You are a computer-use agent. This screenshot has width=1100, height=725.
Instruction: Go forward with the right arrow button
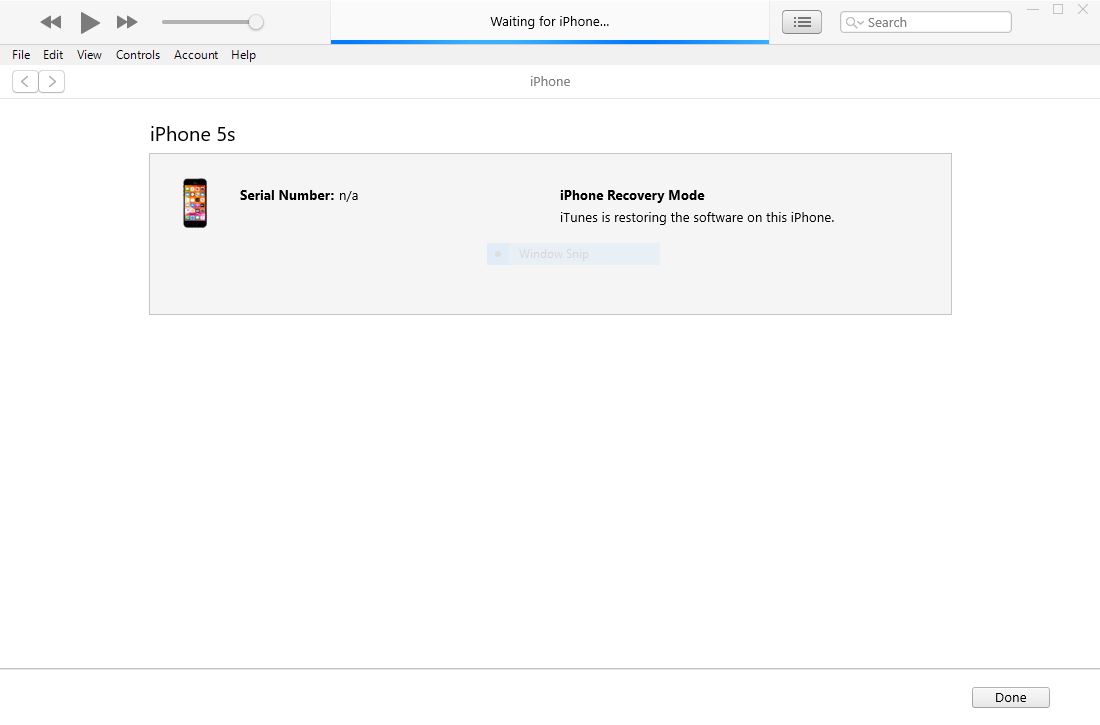coord(52,81)
